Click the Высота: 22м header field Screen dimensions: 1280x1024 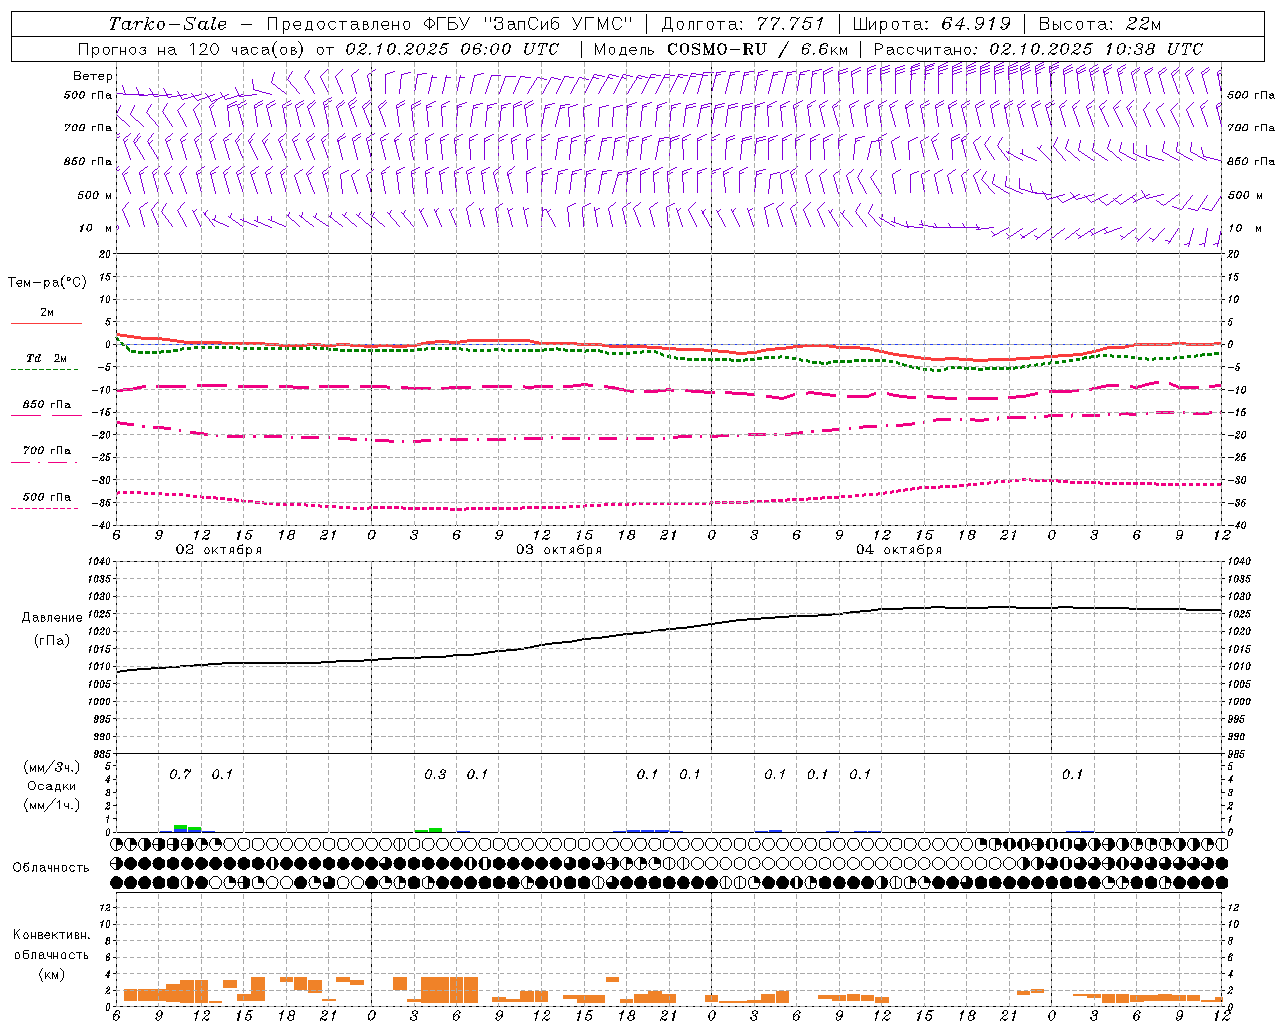coord(1100,24)
